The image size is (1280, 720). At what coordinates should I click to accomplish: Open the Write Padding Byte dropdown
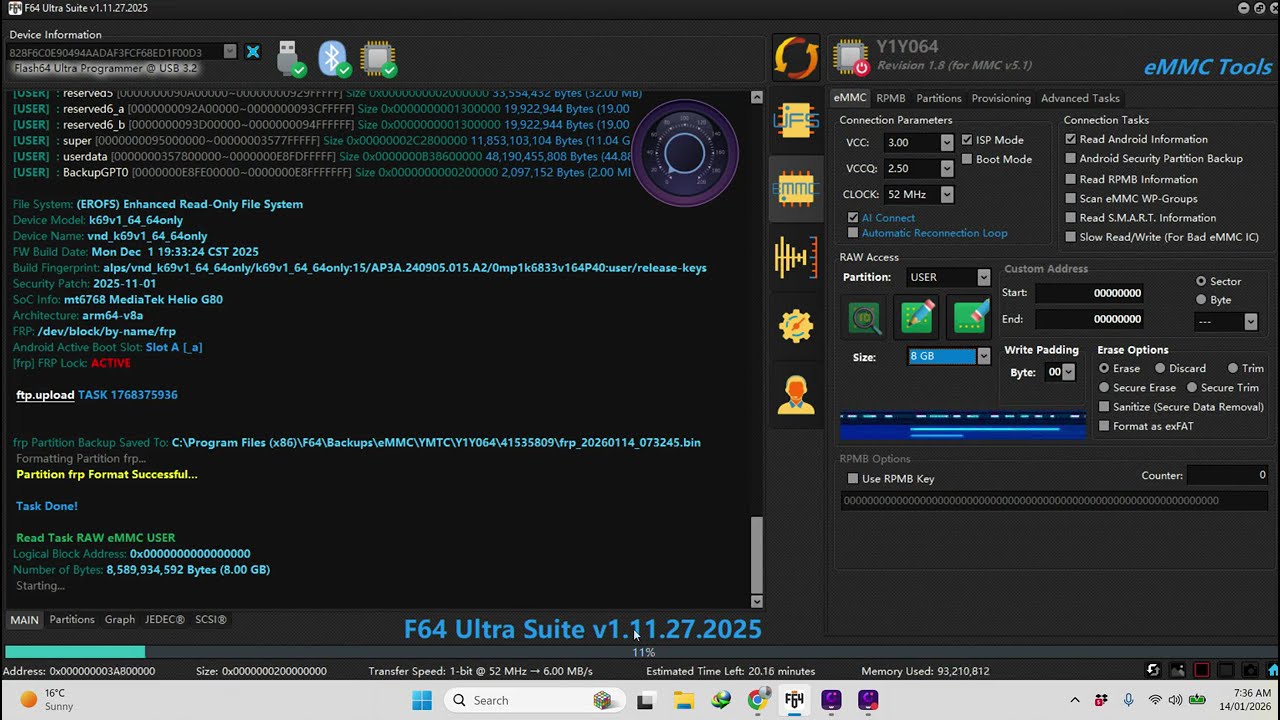pos(1068,372)
